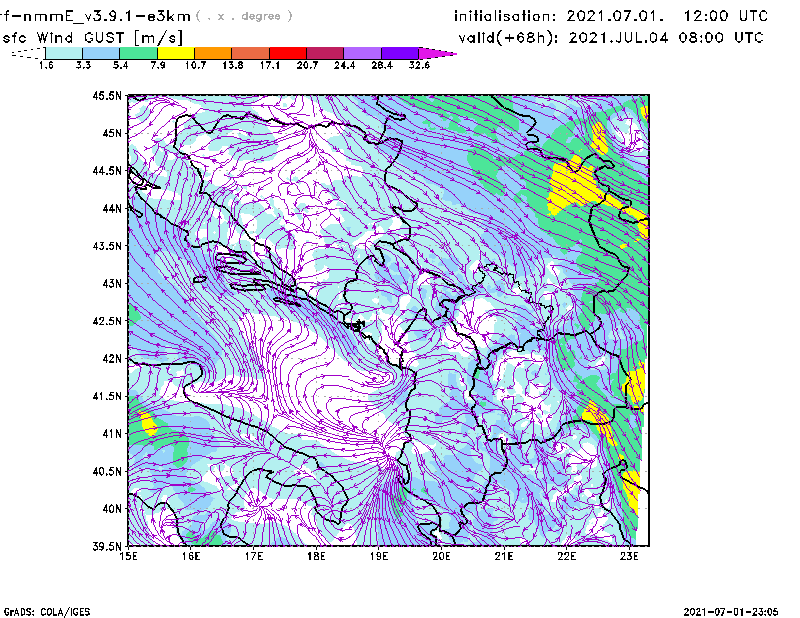Select the orange 10.7–13.8 legend swatch
This screenshot has width=800, height=618.
pos(213,53)
